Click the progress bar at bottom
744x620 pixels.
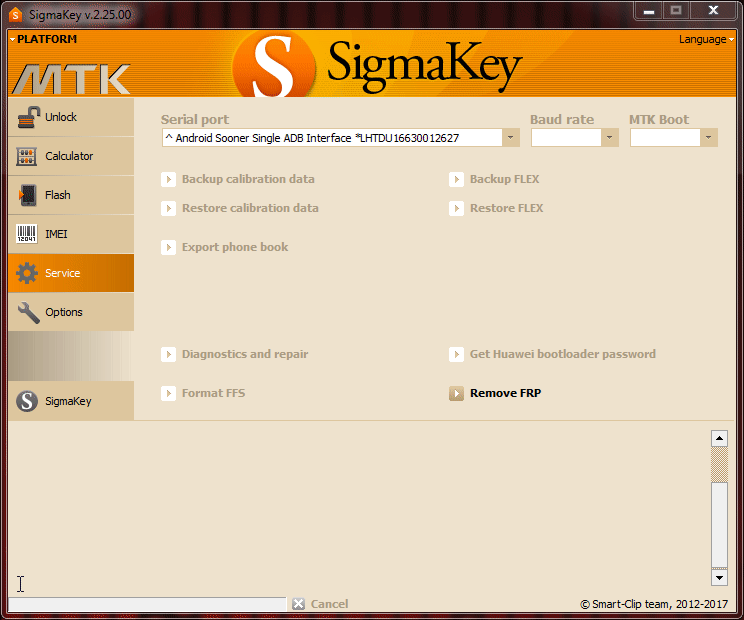147,604
